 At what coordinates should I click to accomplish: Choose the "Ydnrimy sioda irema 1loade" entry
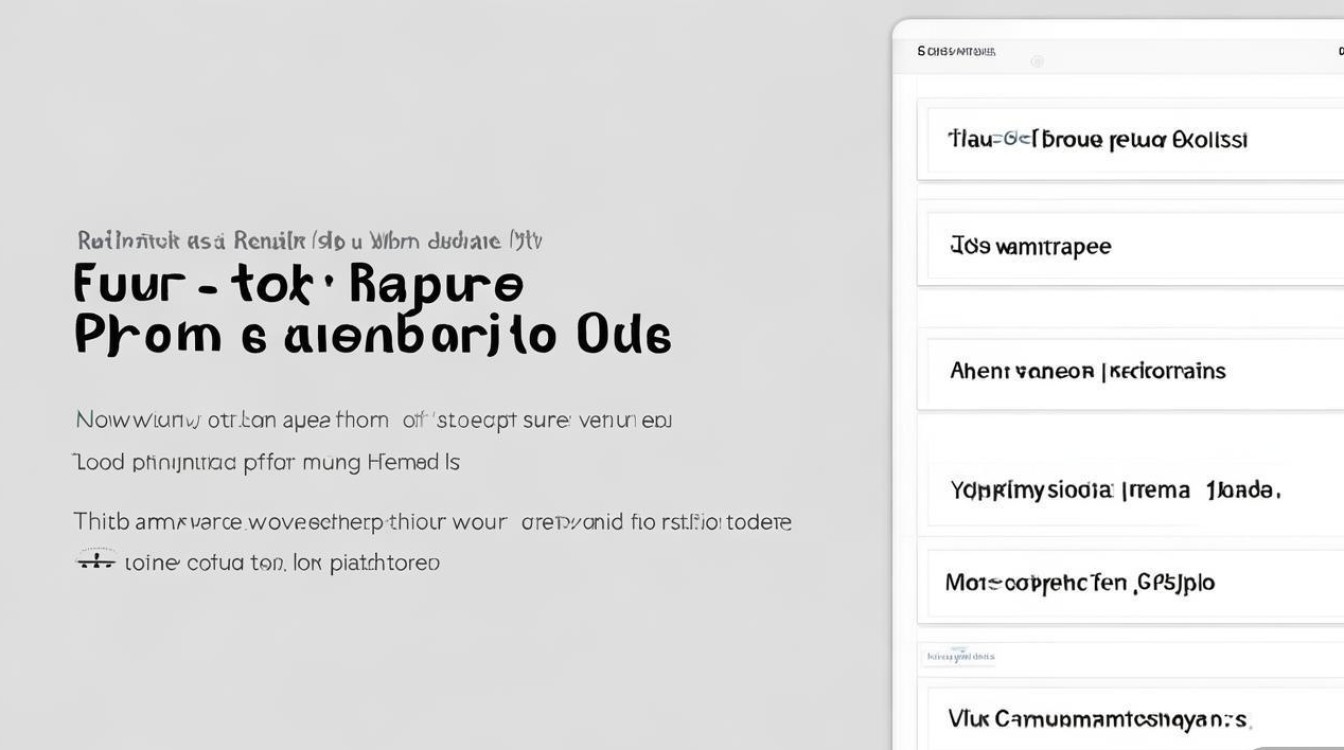1115,490
